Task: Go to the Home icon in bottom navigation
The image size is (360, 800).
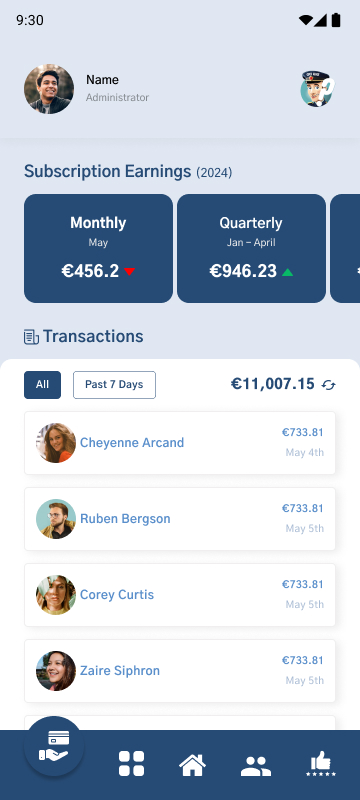Action: coord(192,765)
